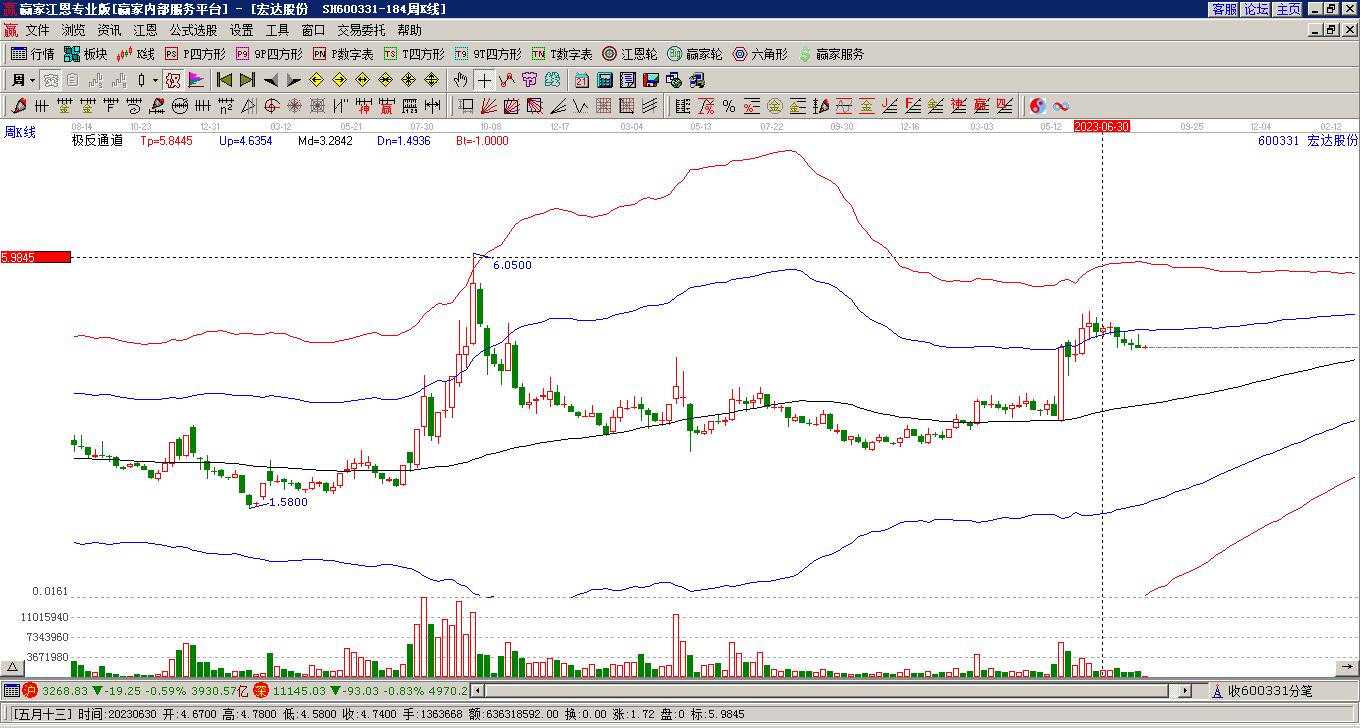Open the 9P四方形 tool
This screenshot has height=728, width=1360.
tap(269, 54)
